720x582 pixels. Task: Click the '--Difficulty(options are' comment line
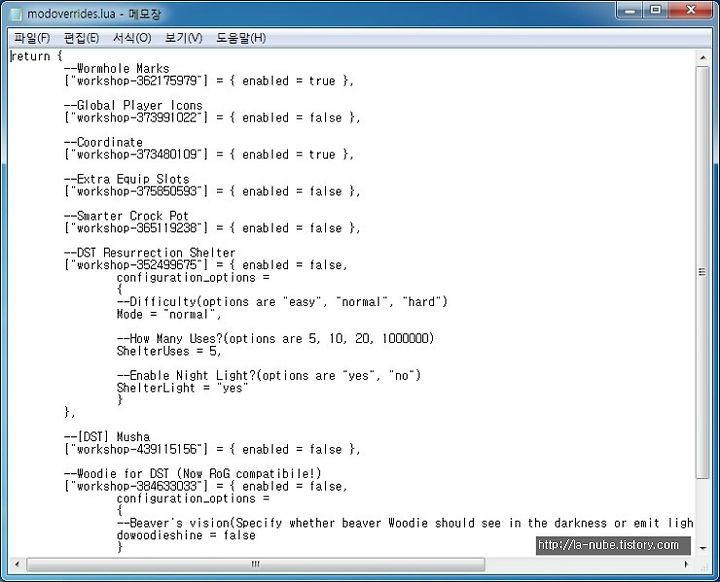click(x=282, y=302)
